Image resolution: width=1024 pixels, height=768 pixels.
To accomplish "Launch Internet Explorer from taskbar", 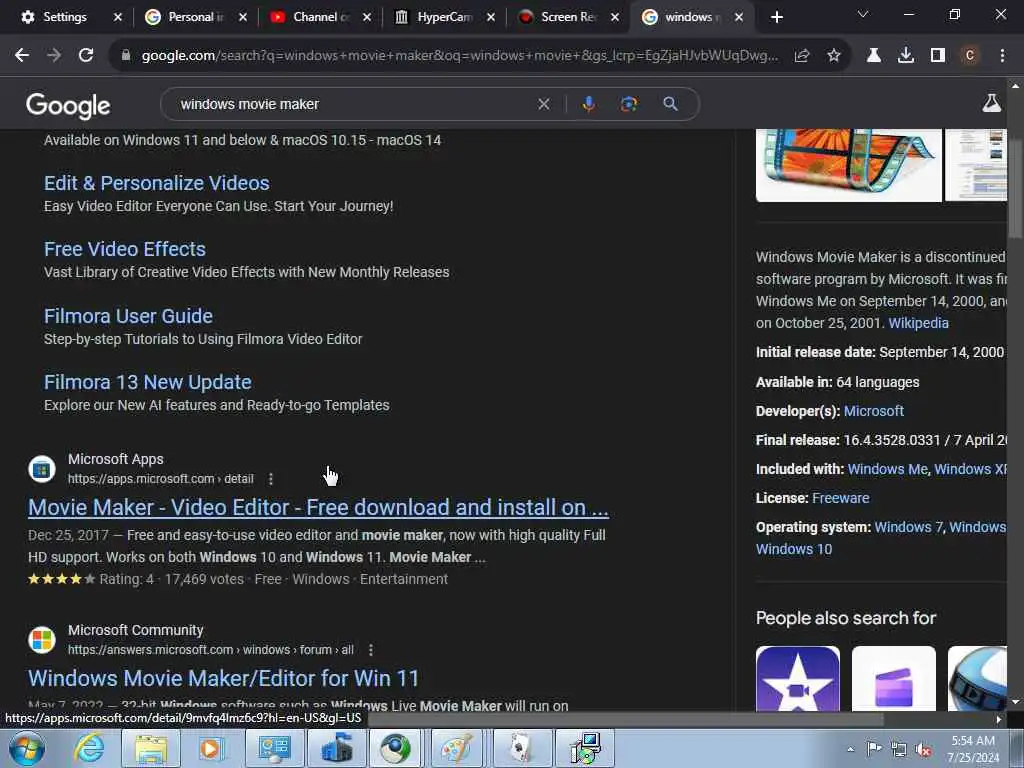I will (x=89, y=748).
